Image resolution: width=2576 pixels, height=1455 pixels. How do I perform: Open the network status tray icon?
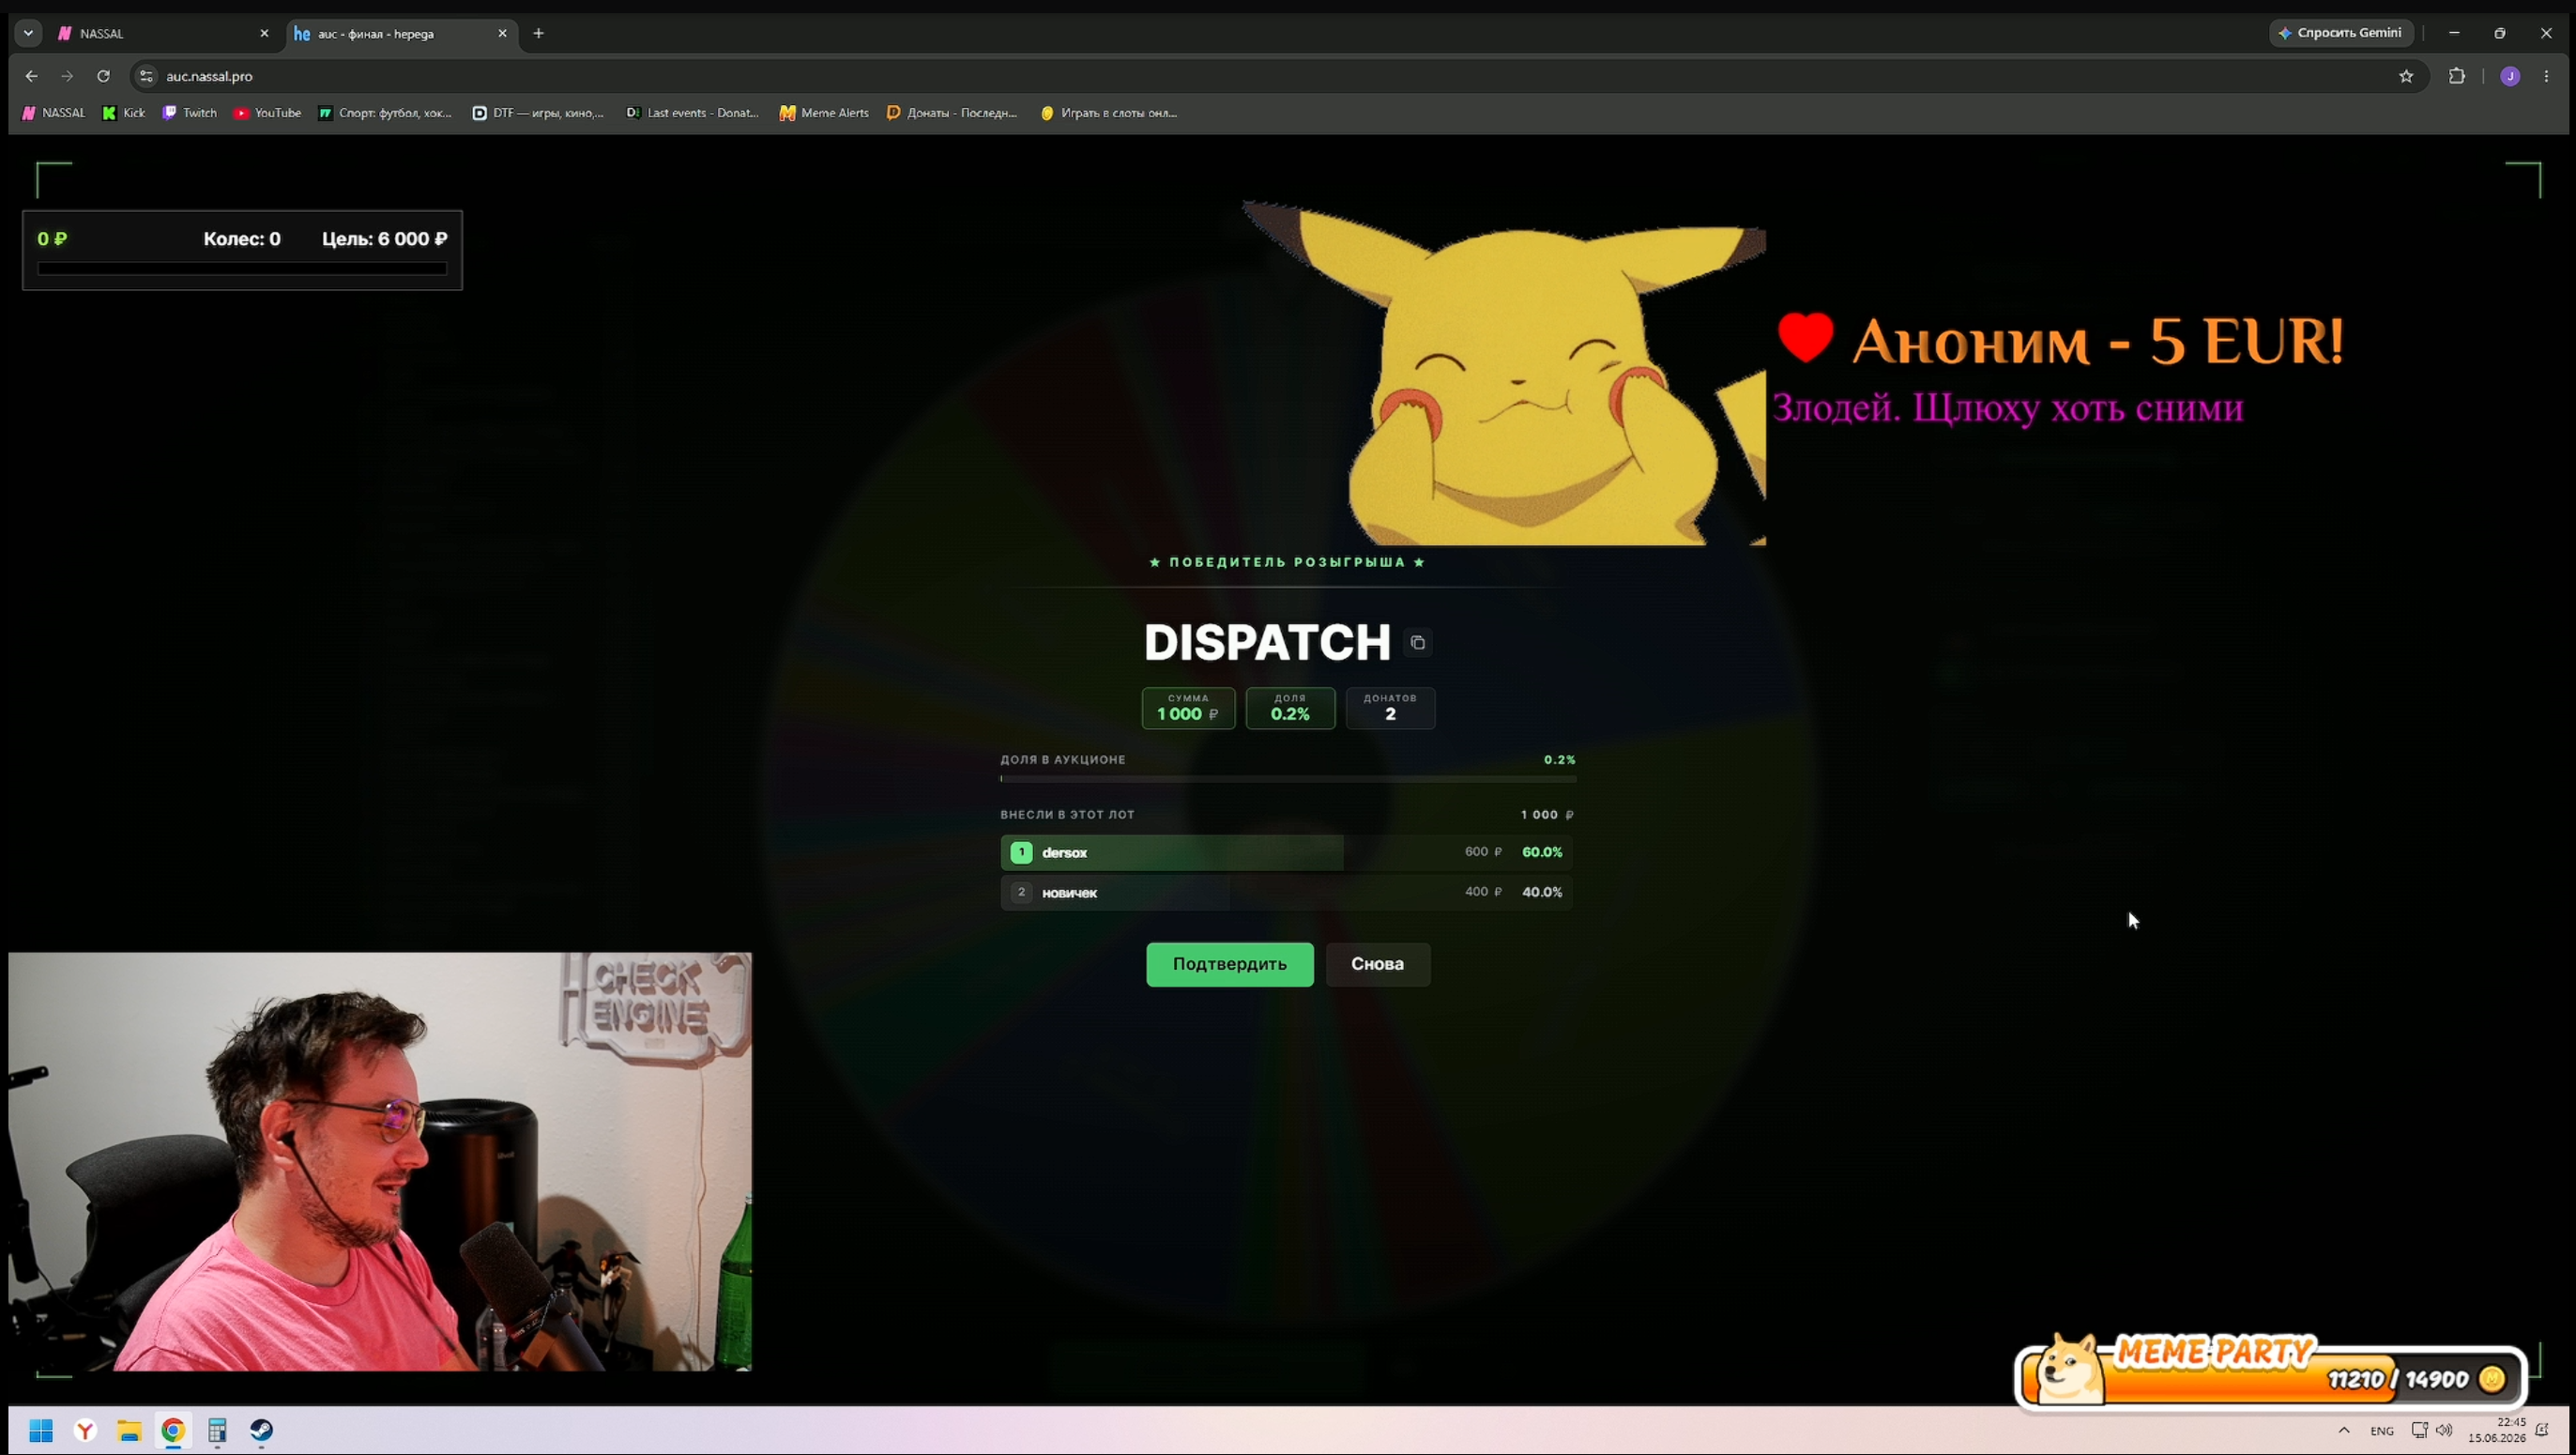click(2420, 1431)
